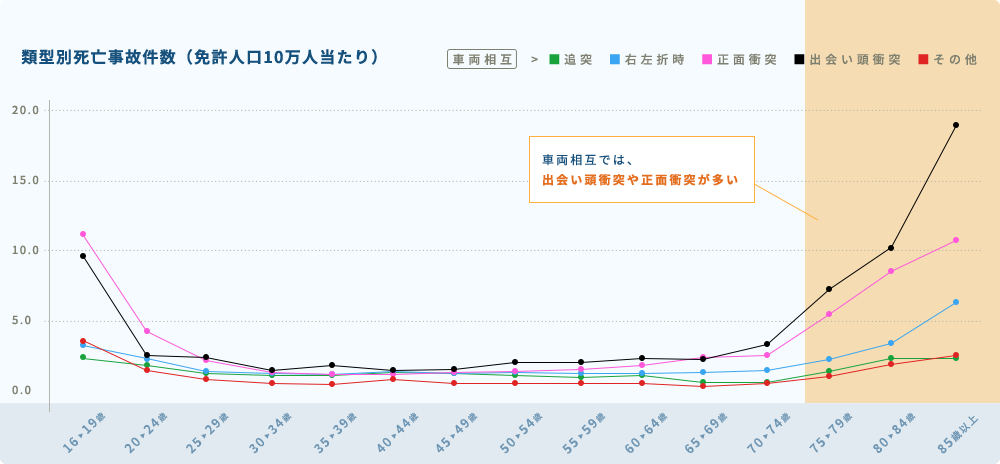Click the pink 正面衝突 legend swatch
This screenshot has height=464, width=1000.
pos(707,59)
